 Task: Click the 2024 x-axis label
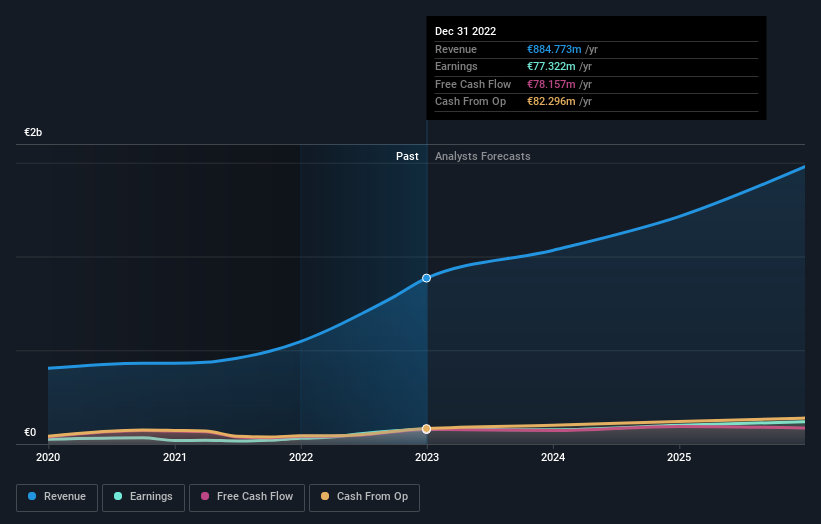click(553, 458)
